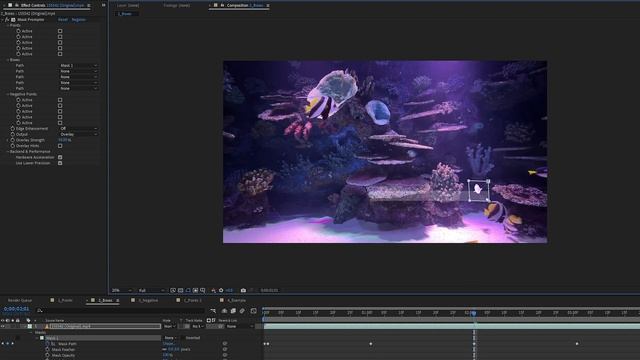Open the Edge Enhancement dropdown
Screen dimensions: 640x360
click(79, 129)
